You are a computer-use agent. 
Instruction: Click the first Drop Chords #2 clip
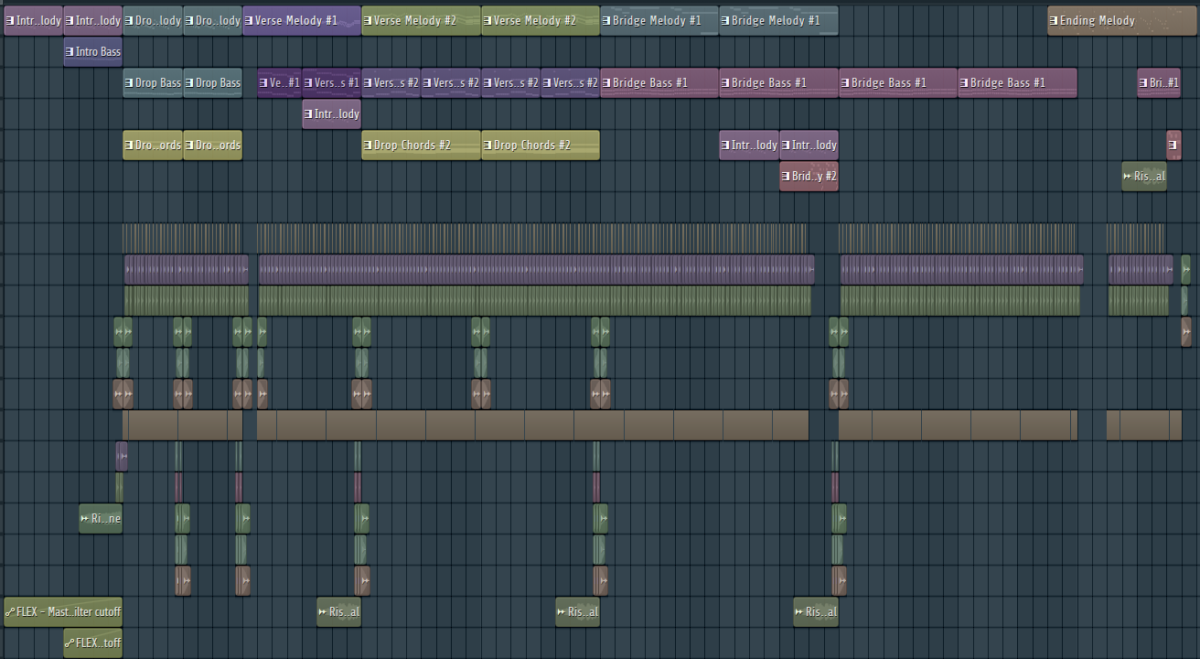coord(421,145)
